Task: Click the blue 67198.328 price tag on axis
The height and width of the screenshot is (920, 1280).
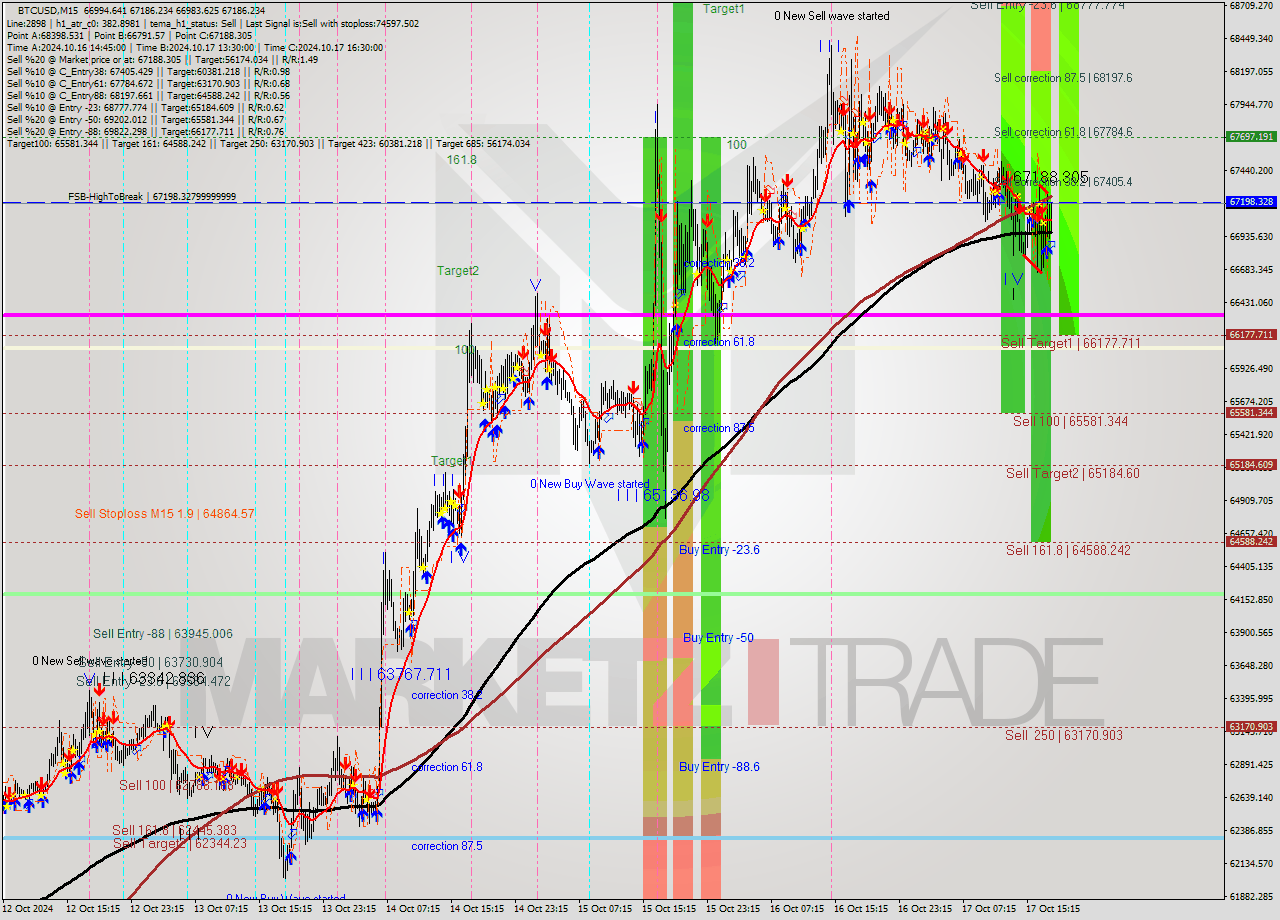Action: [1251, 202]
